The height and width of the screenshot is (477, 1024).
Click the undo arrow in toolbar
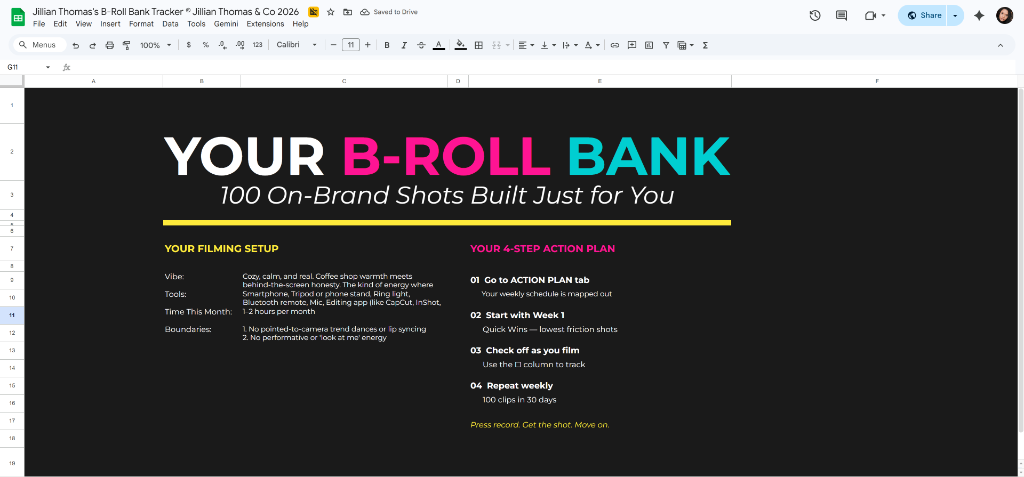(76, 45)
